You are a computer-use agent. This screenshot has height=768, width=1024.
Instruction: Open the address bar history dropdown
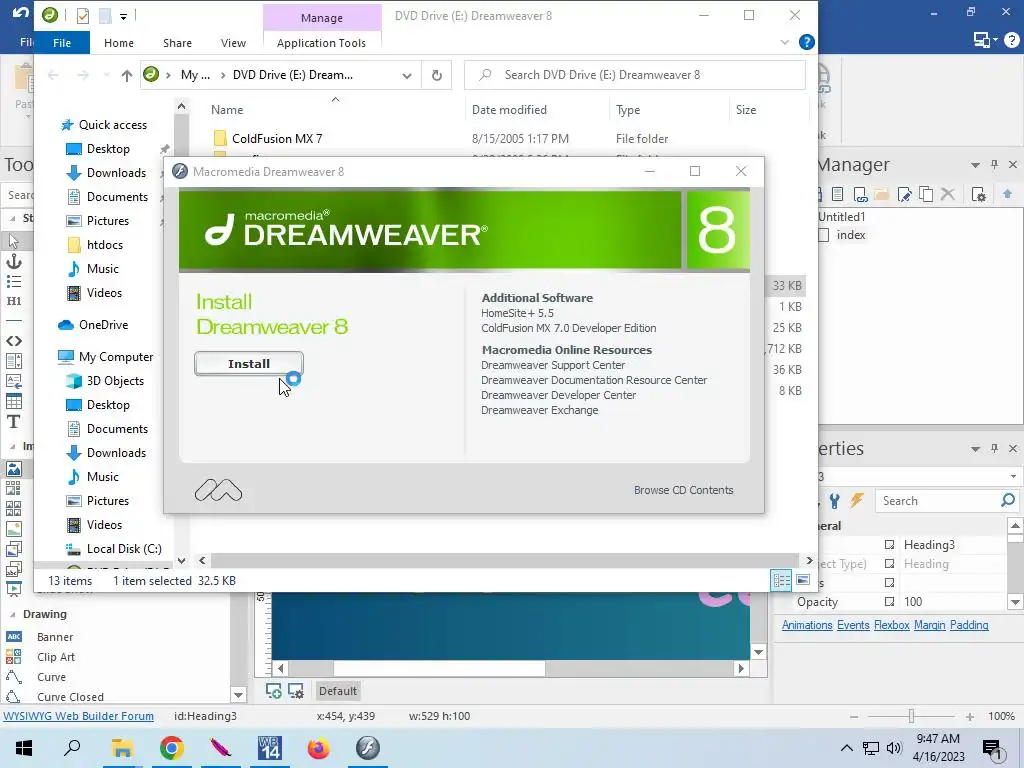407,75
